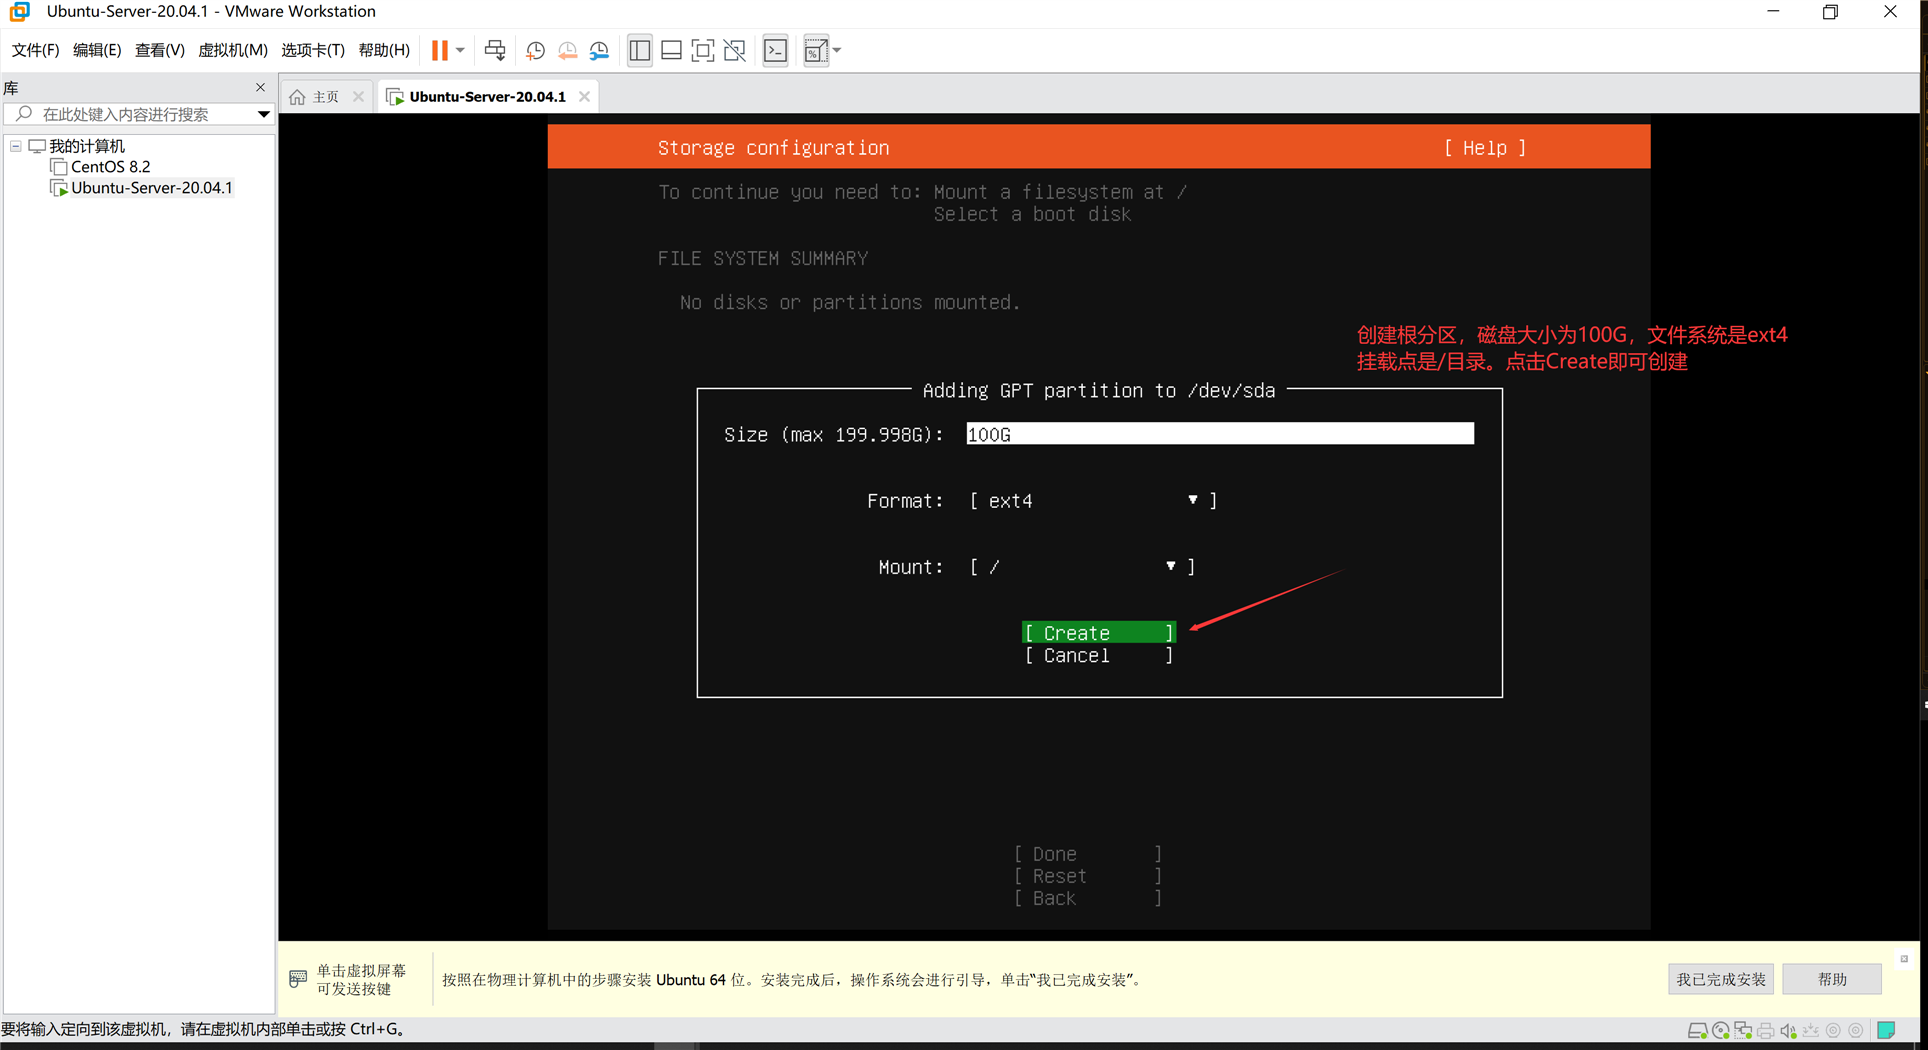Click the printer status icon
Screen dimensions: 1928x1050
pos(1766,1030)
